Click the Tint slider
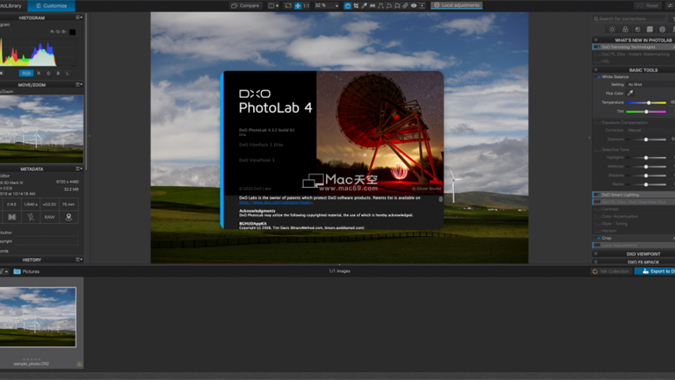The width and height of the screenshot is (675, 380). pos(646,111)
